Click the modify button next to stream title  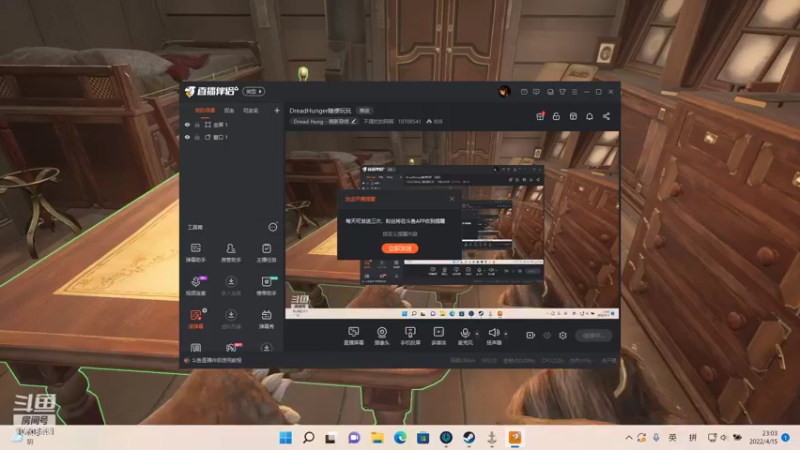point(364,110)
